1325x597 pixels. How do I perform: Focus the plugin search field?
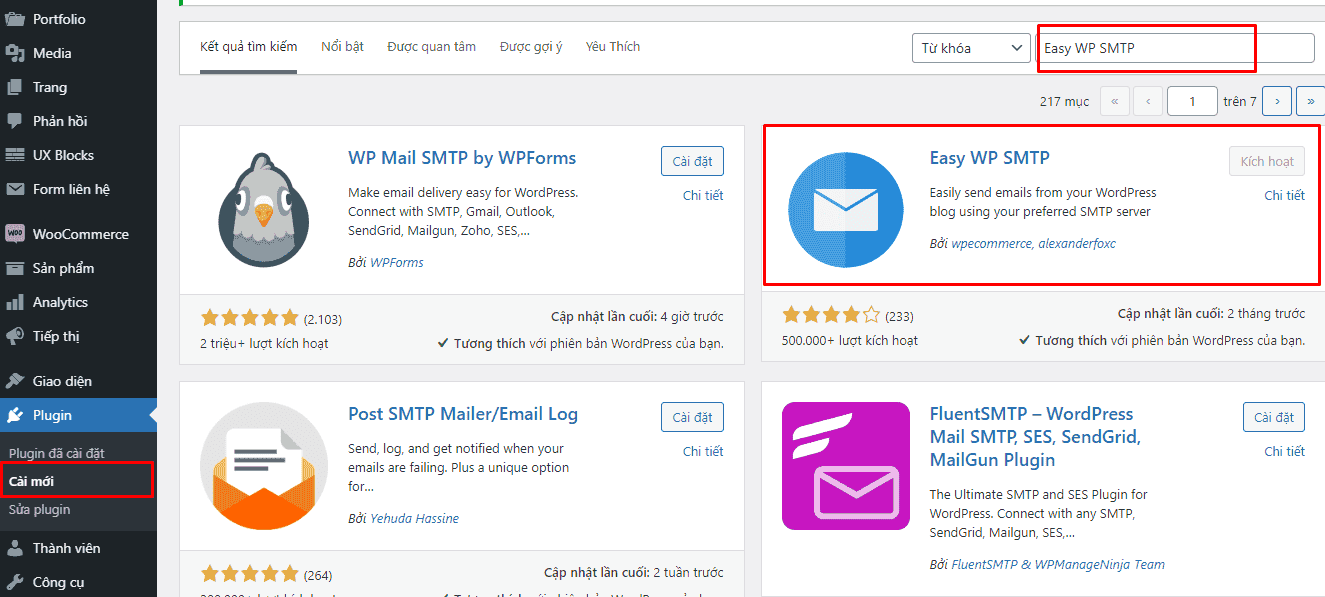pos(1175,48)
